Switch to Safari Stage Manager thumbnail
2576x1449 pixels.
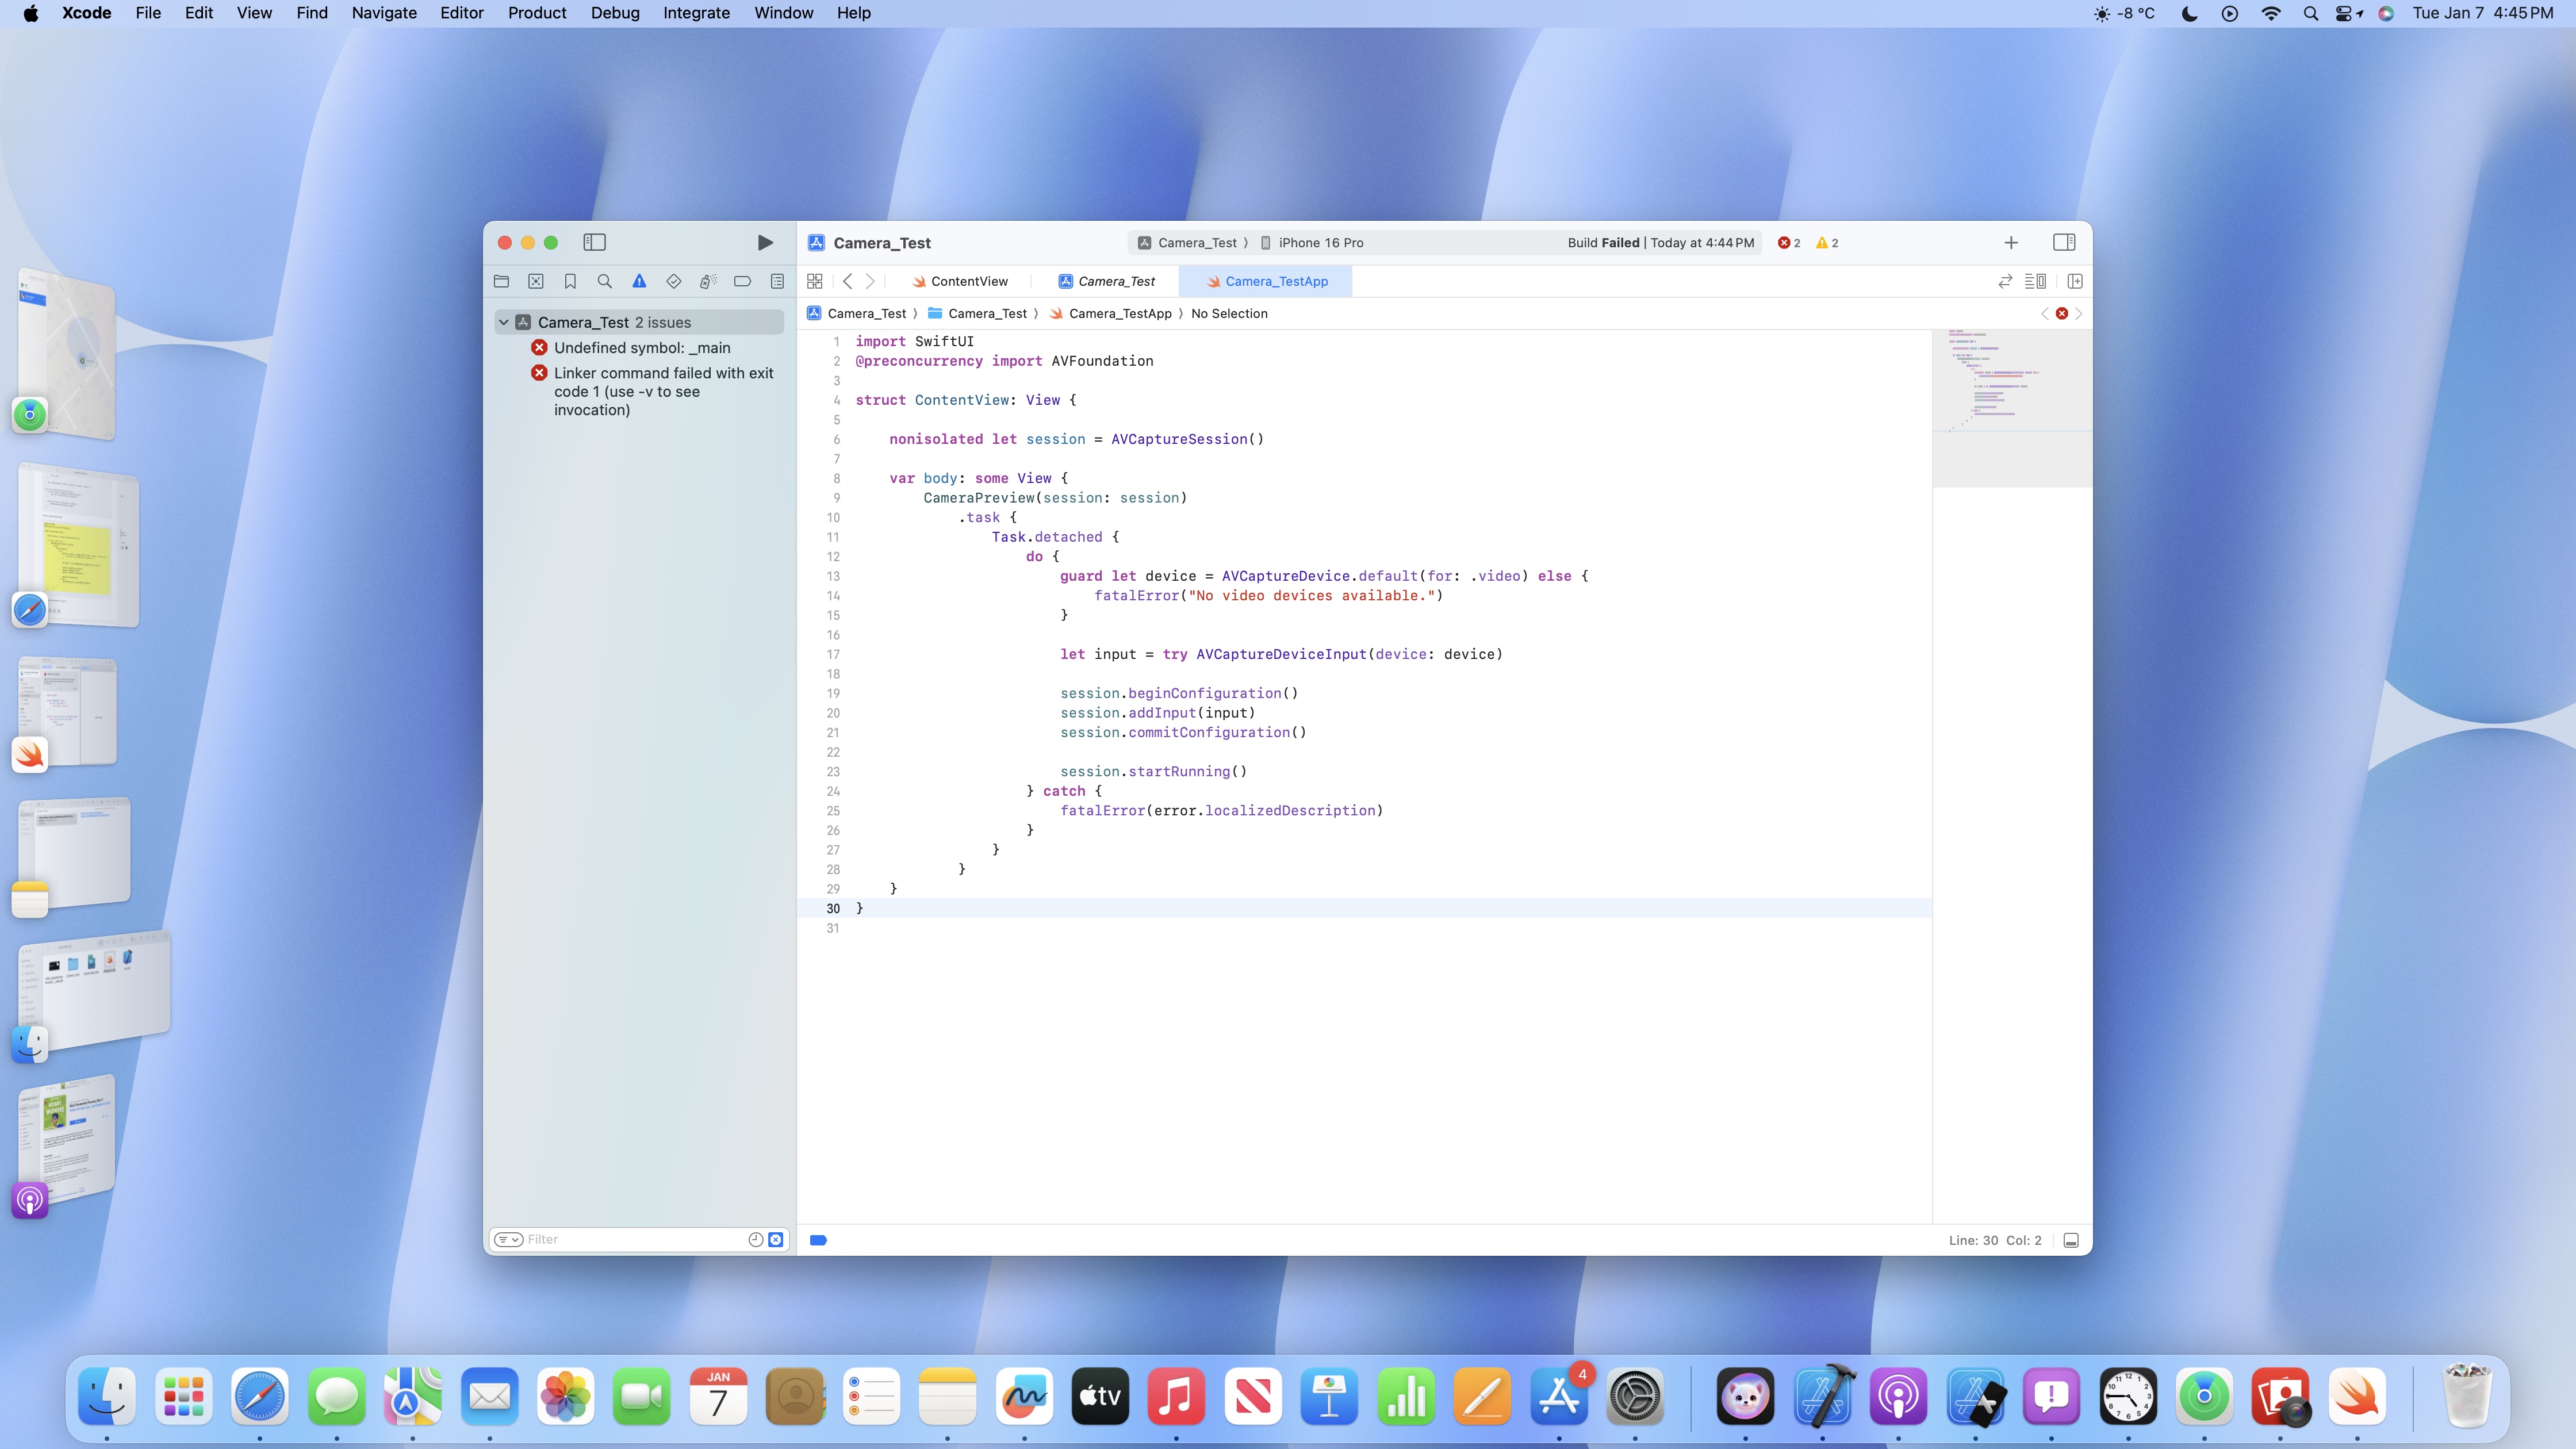click(78, 546)
